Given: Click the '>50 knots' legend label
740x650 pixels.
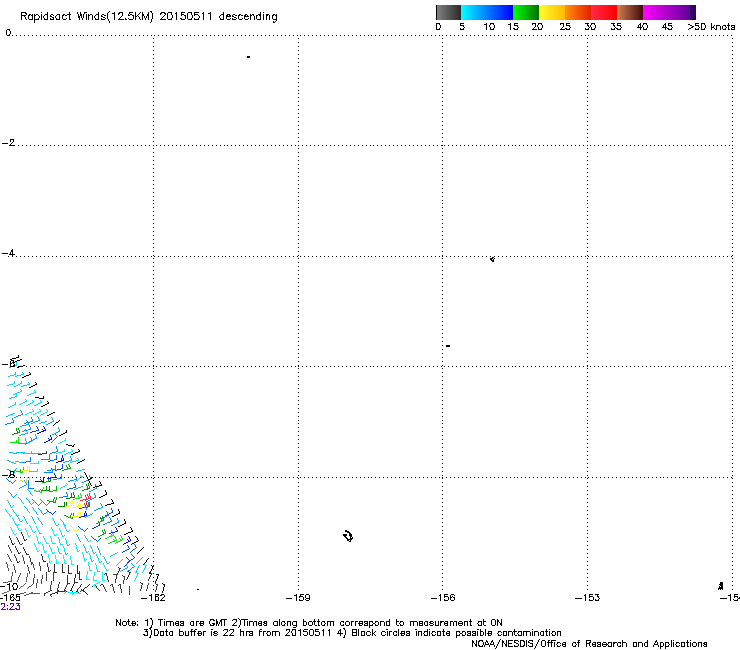Looking at the screenshot, I should click(711, 27).
